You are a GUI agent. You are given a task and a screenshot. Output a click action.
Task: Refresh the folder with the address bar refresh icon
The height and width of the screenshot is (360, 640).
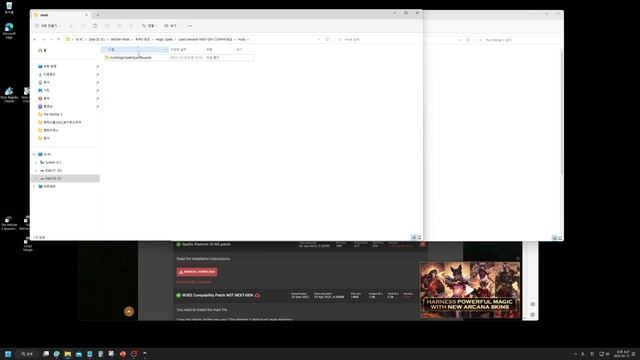click(327, 40)
